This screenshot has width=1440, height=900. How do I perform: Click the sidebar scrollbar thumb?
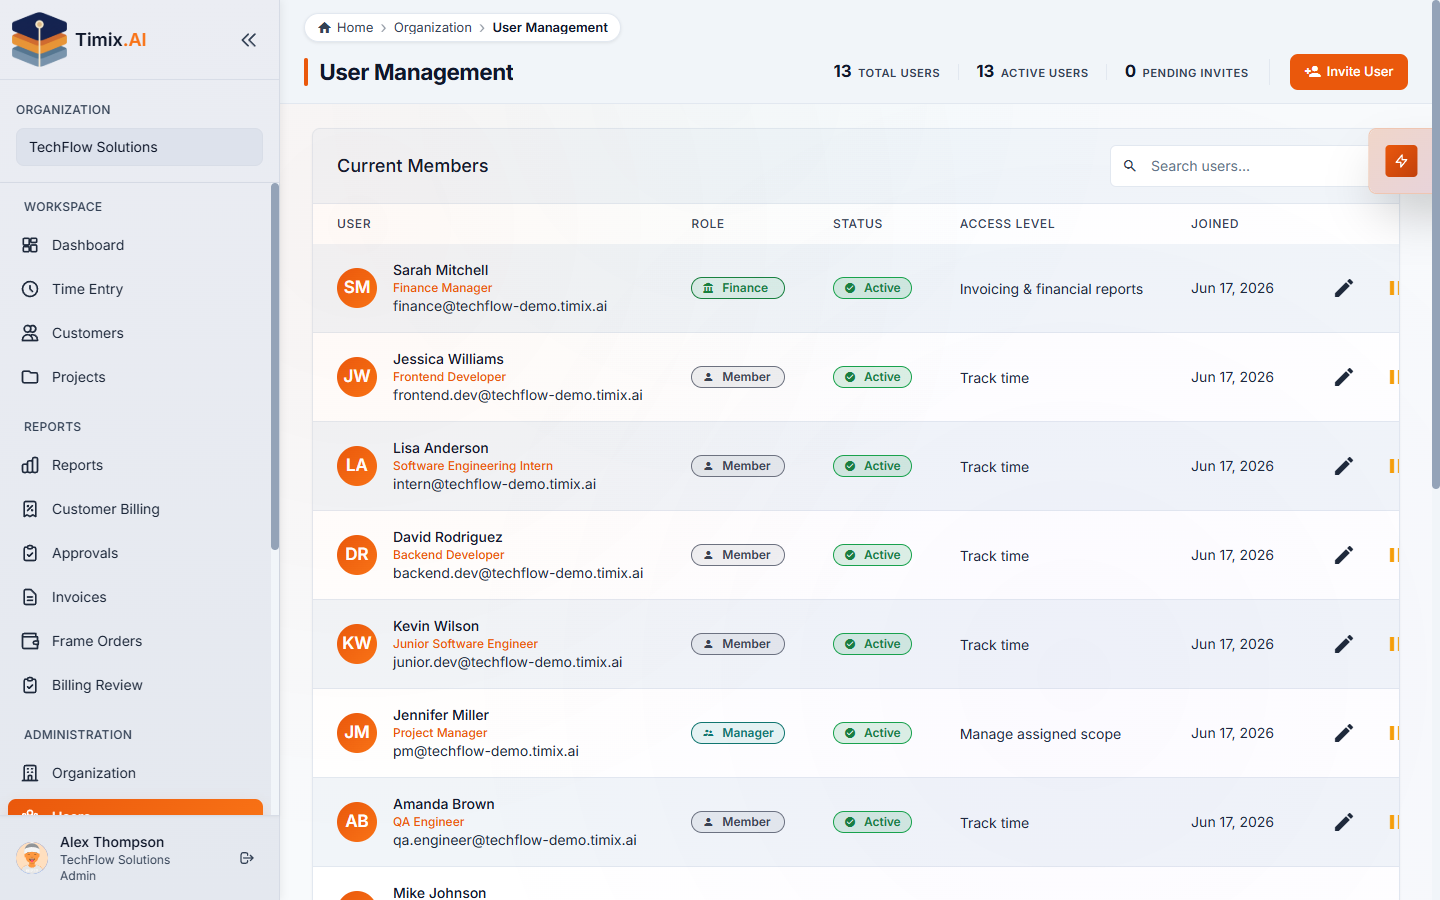[x=275, y=366]
